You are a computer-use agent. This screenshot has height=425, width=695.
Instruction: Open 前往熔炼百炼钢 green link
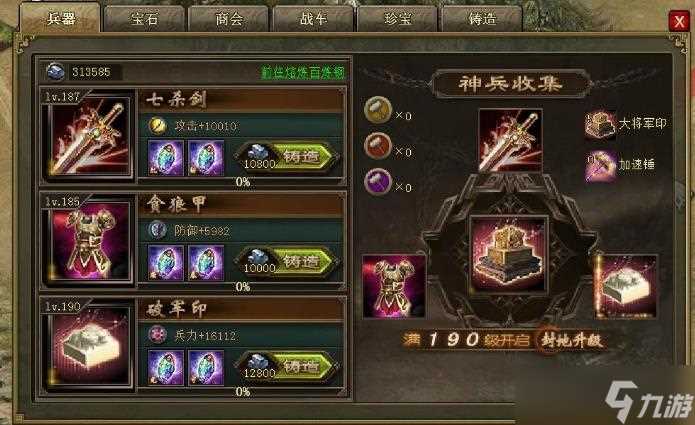tap(303, 73)
